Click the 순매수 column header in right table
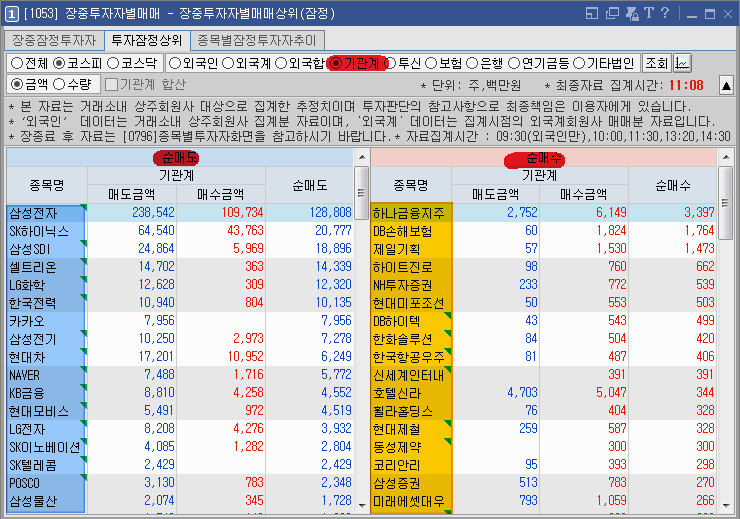This screenshot has width=740, height=519. coord(673,185)
